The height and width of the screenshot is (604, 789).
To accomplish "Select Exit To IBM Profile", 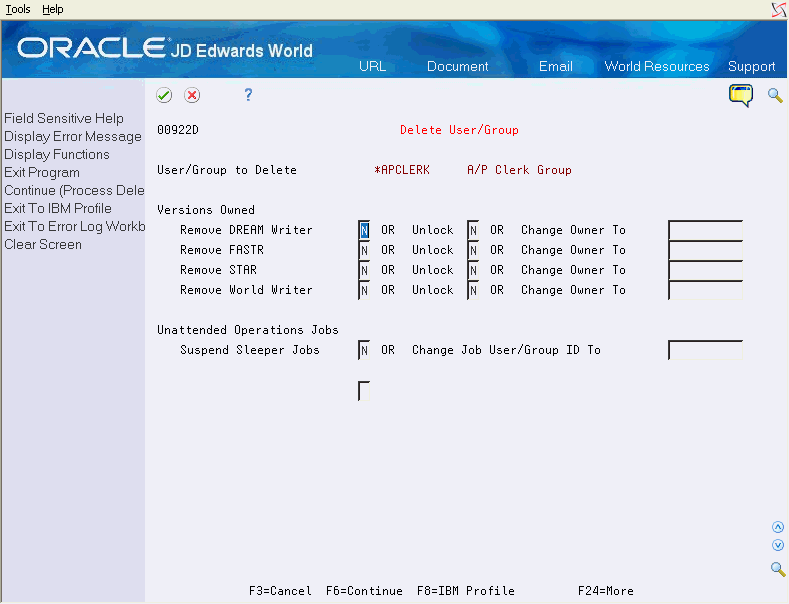I will click(x=58, y=208).
